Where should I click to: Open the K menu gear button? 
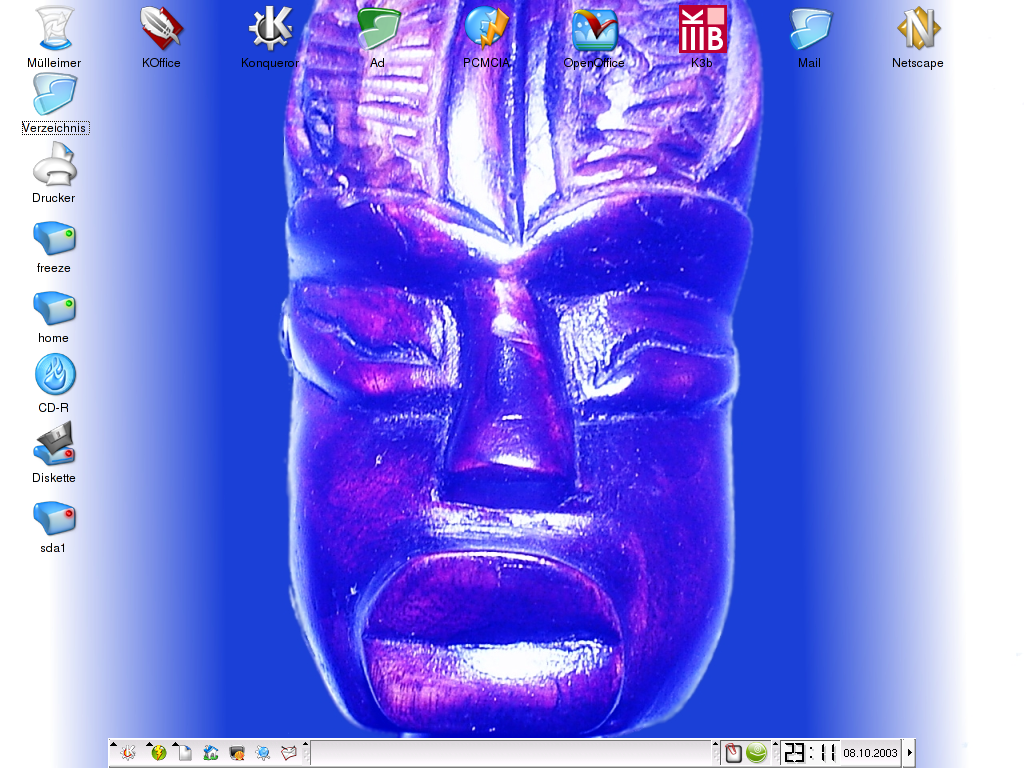pyautogui.click(x=129, y=752)
